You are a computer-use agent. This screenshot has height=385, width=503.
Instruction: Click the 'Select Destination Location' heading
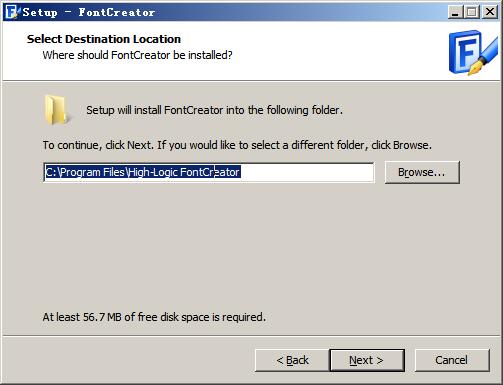tap(104, 39)
